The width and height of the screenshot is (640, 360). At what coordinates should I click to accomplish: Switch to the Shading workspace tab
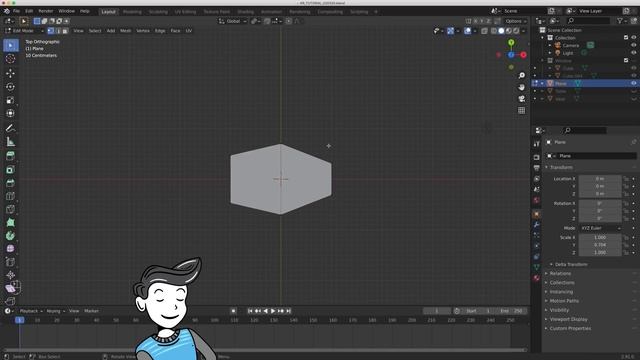click(x=245, y=12)
